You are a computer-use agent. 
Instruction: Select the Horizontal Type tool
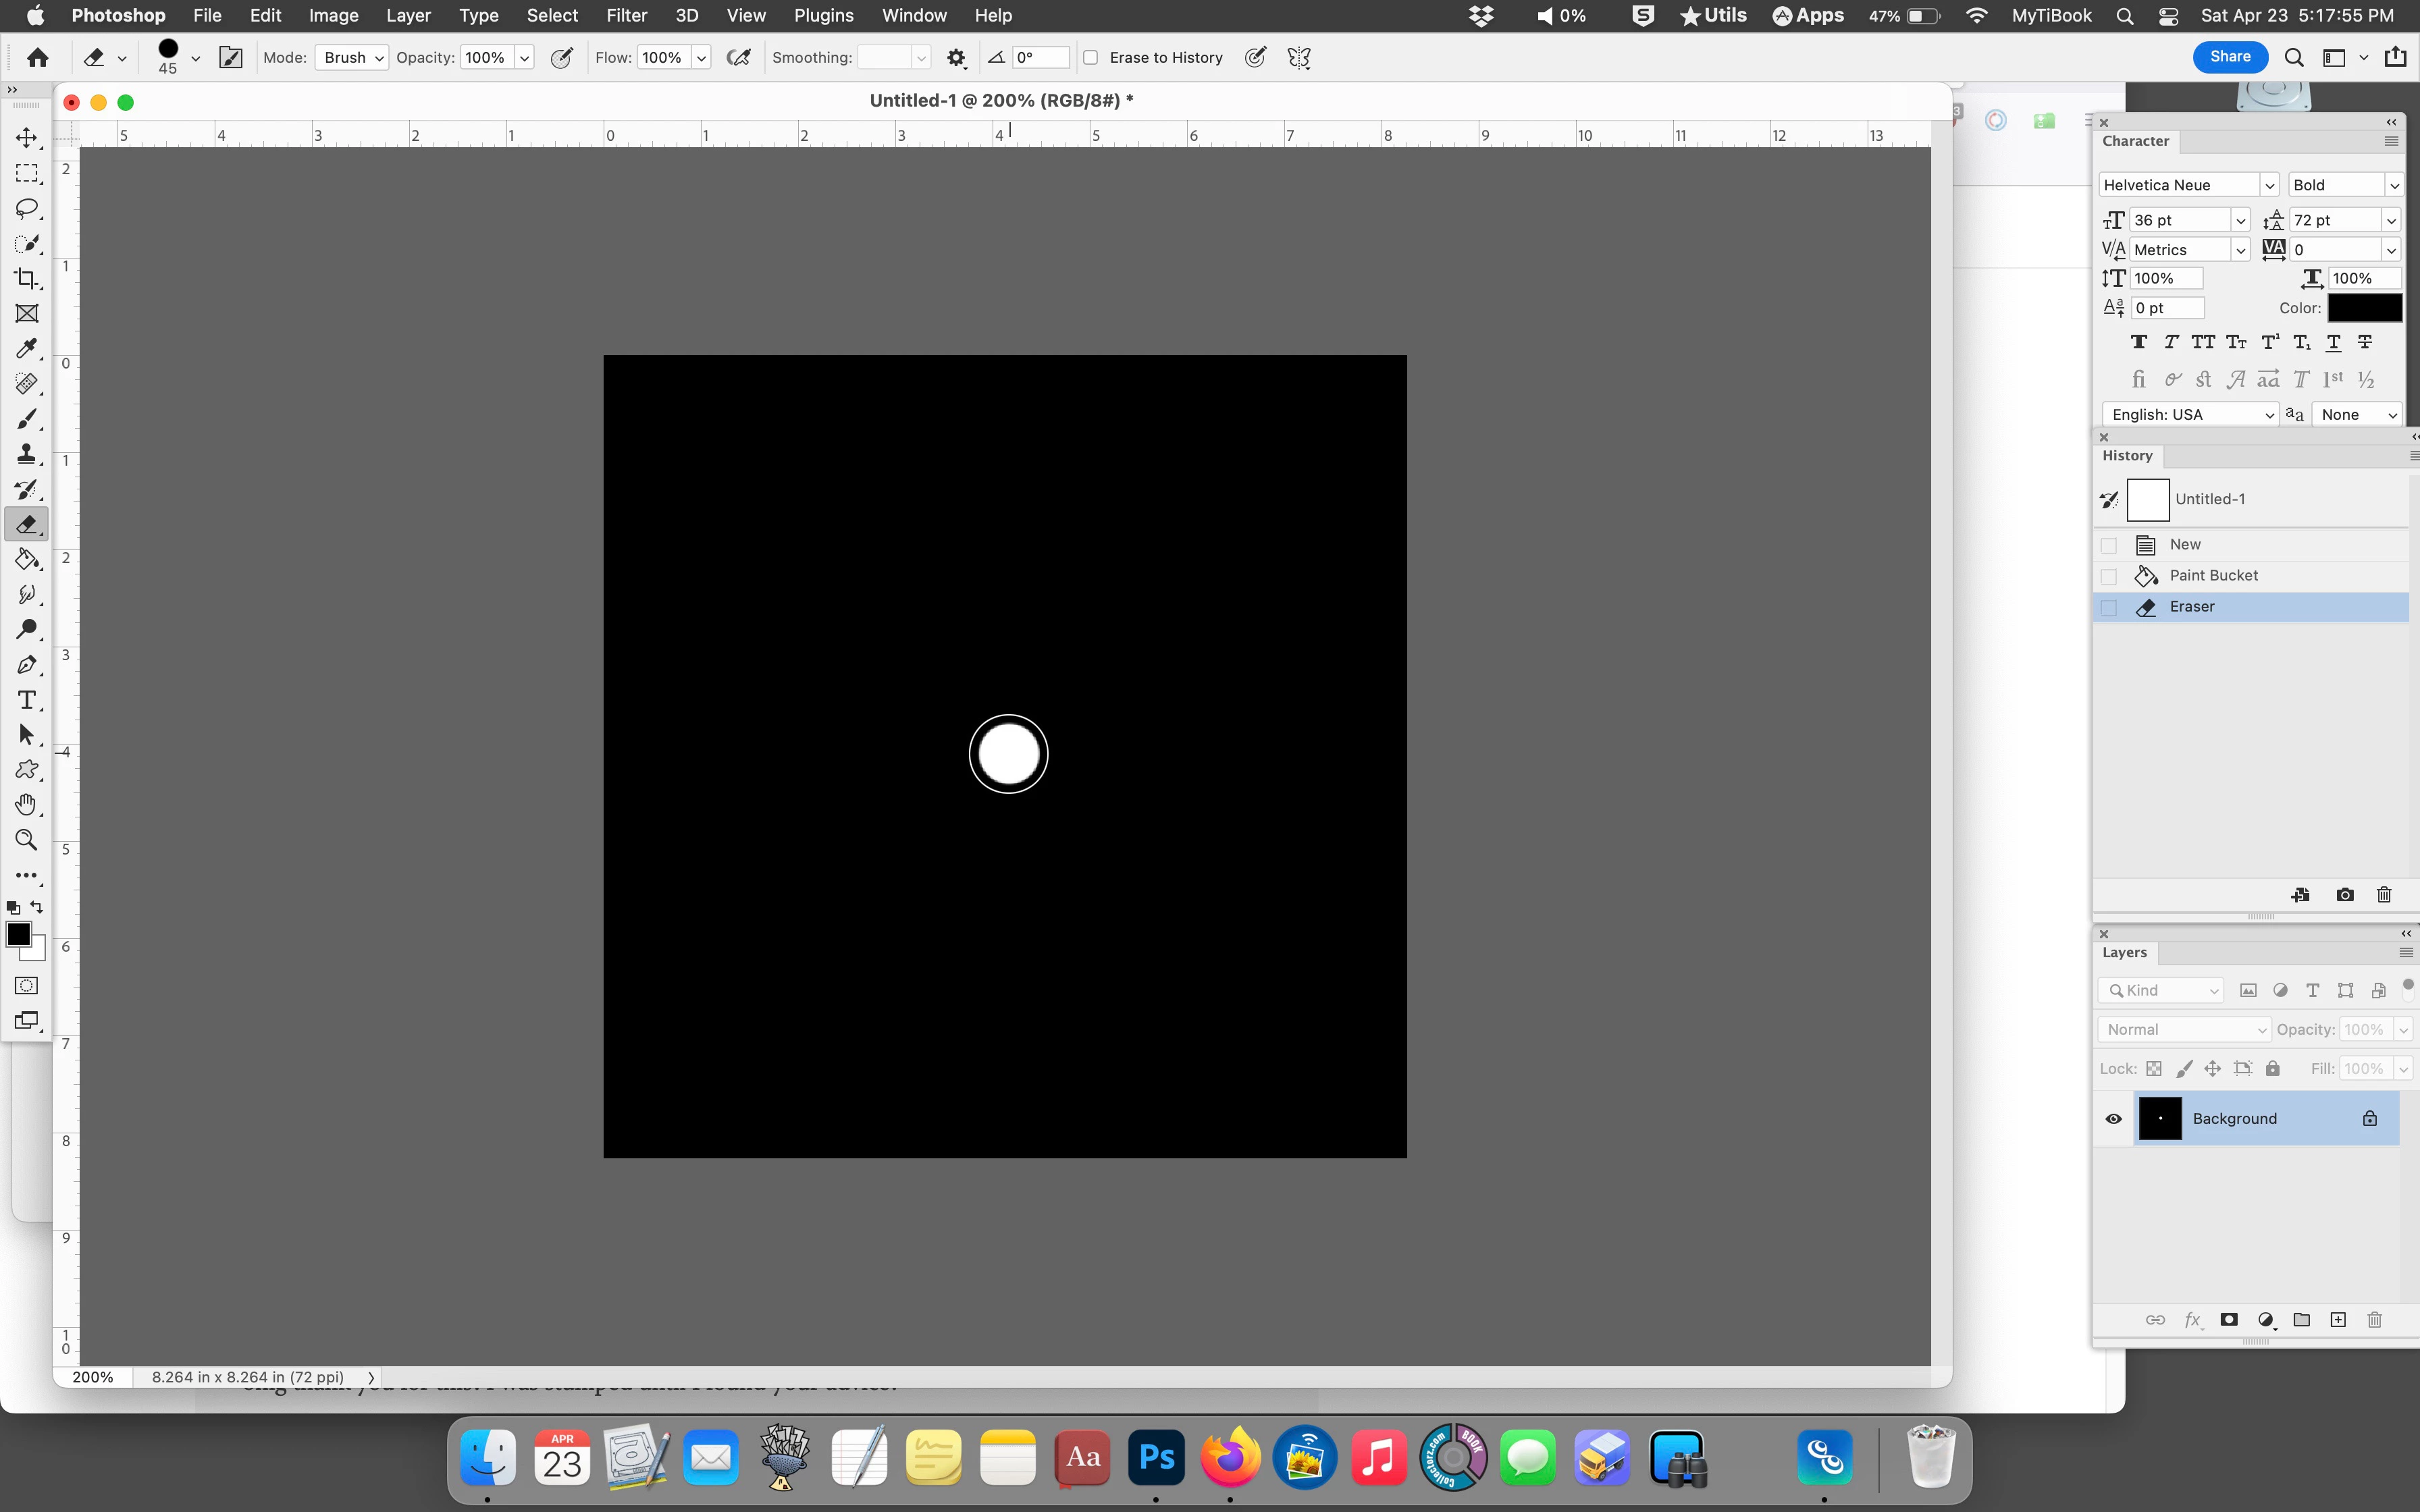pyautogui.click(x=27, y=700)
